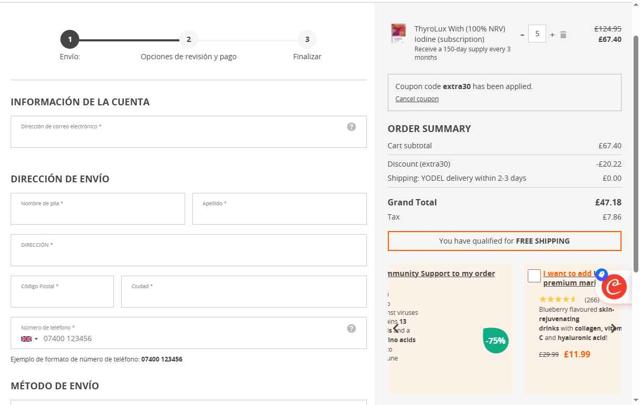The height and width of the screenshot is (405, 640).
Task: Show previous upsell offer with left arrow
Action: pos(396,328)
